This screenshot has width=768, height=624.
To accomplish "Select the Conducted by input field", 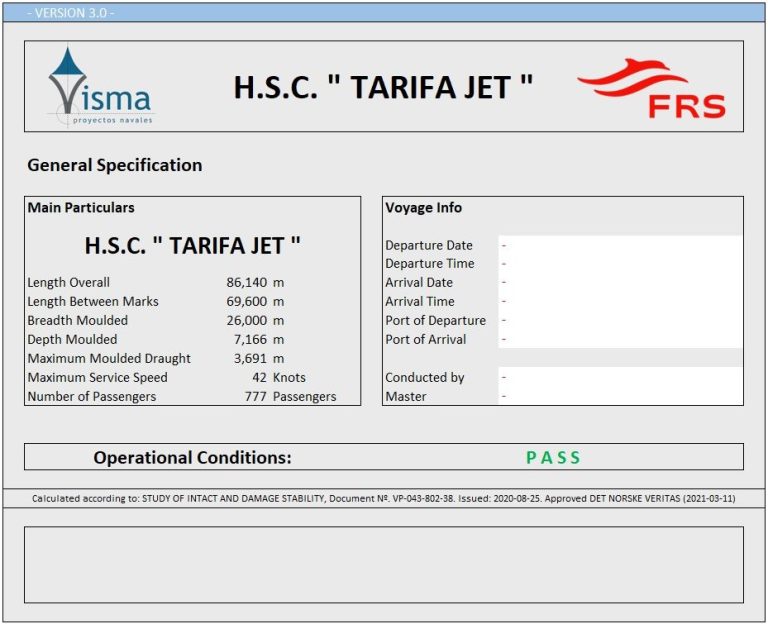I will [620, 377].
